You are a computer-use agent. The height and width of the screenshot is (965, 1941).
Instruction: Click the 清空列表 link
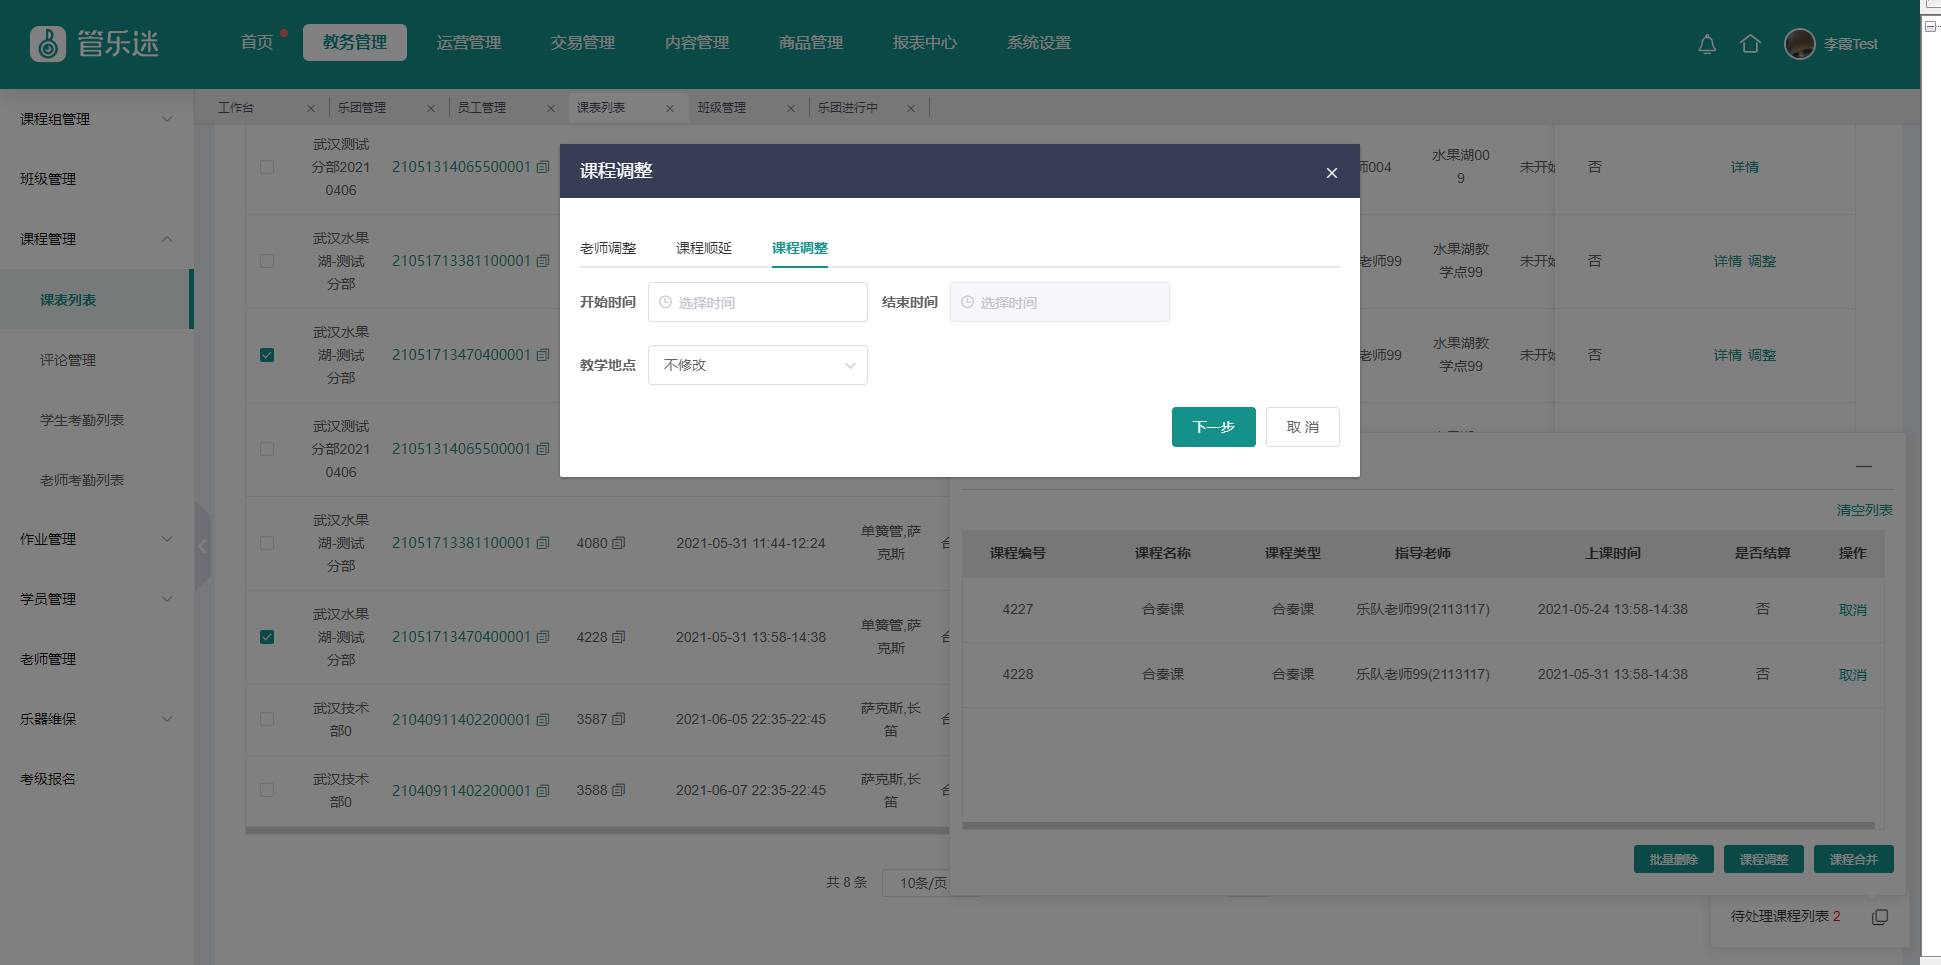[x=1864, y=510]
